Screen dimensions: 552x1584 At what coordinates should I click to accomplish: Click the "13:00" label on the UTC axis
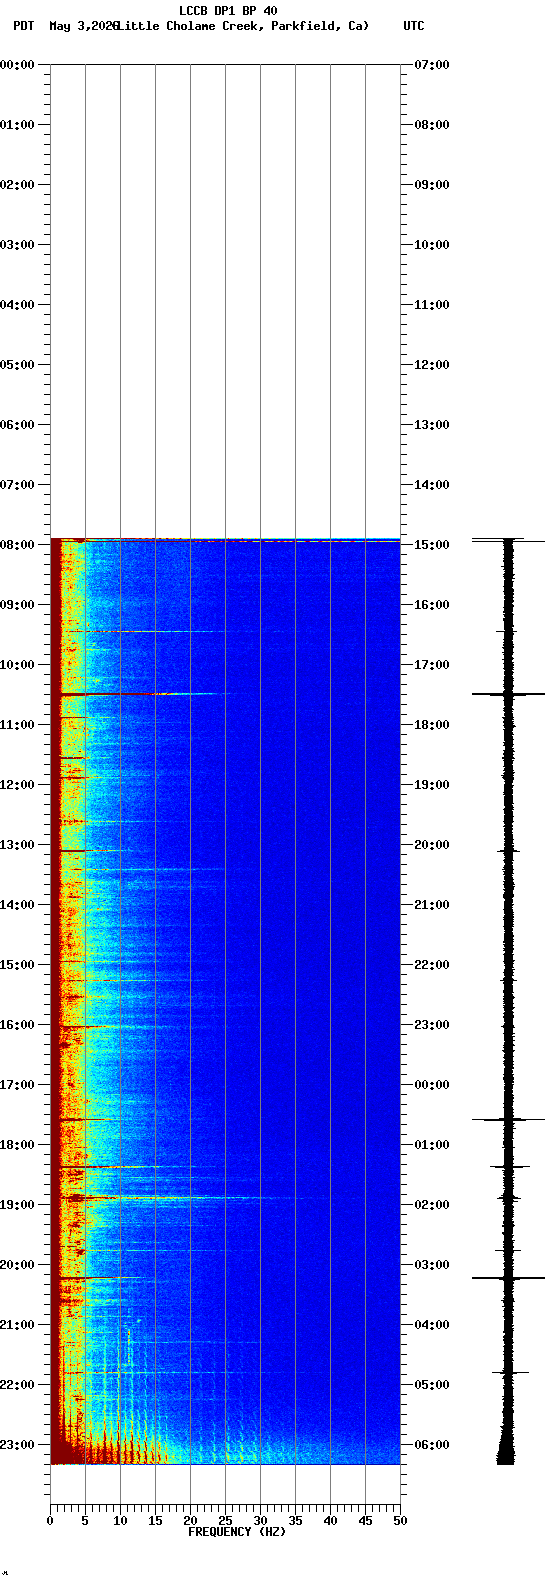tap(432, 425)
